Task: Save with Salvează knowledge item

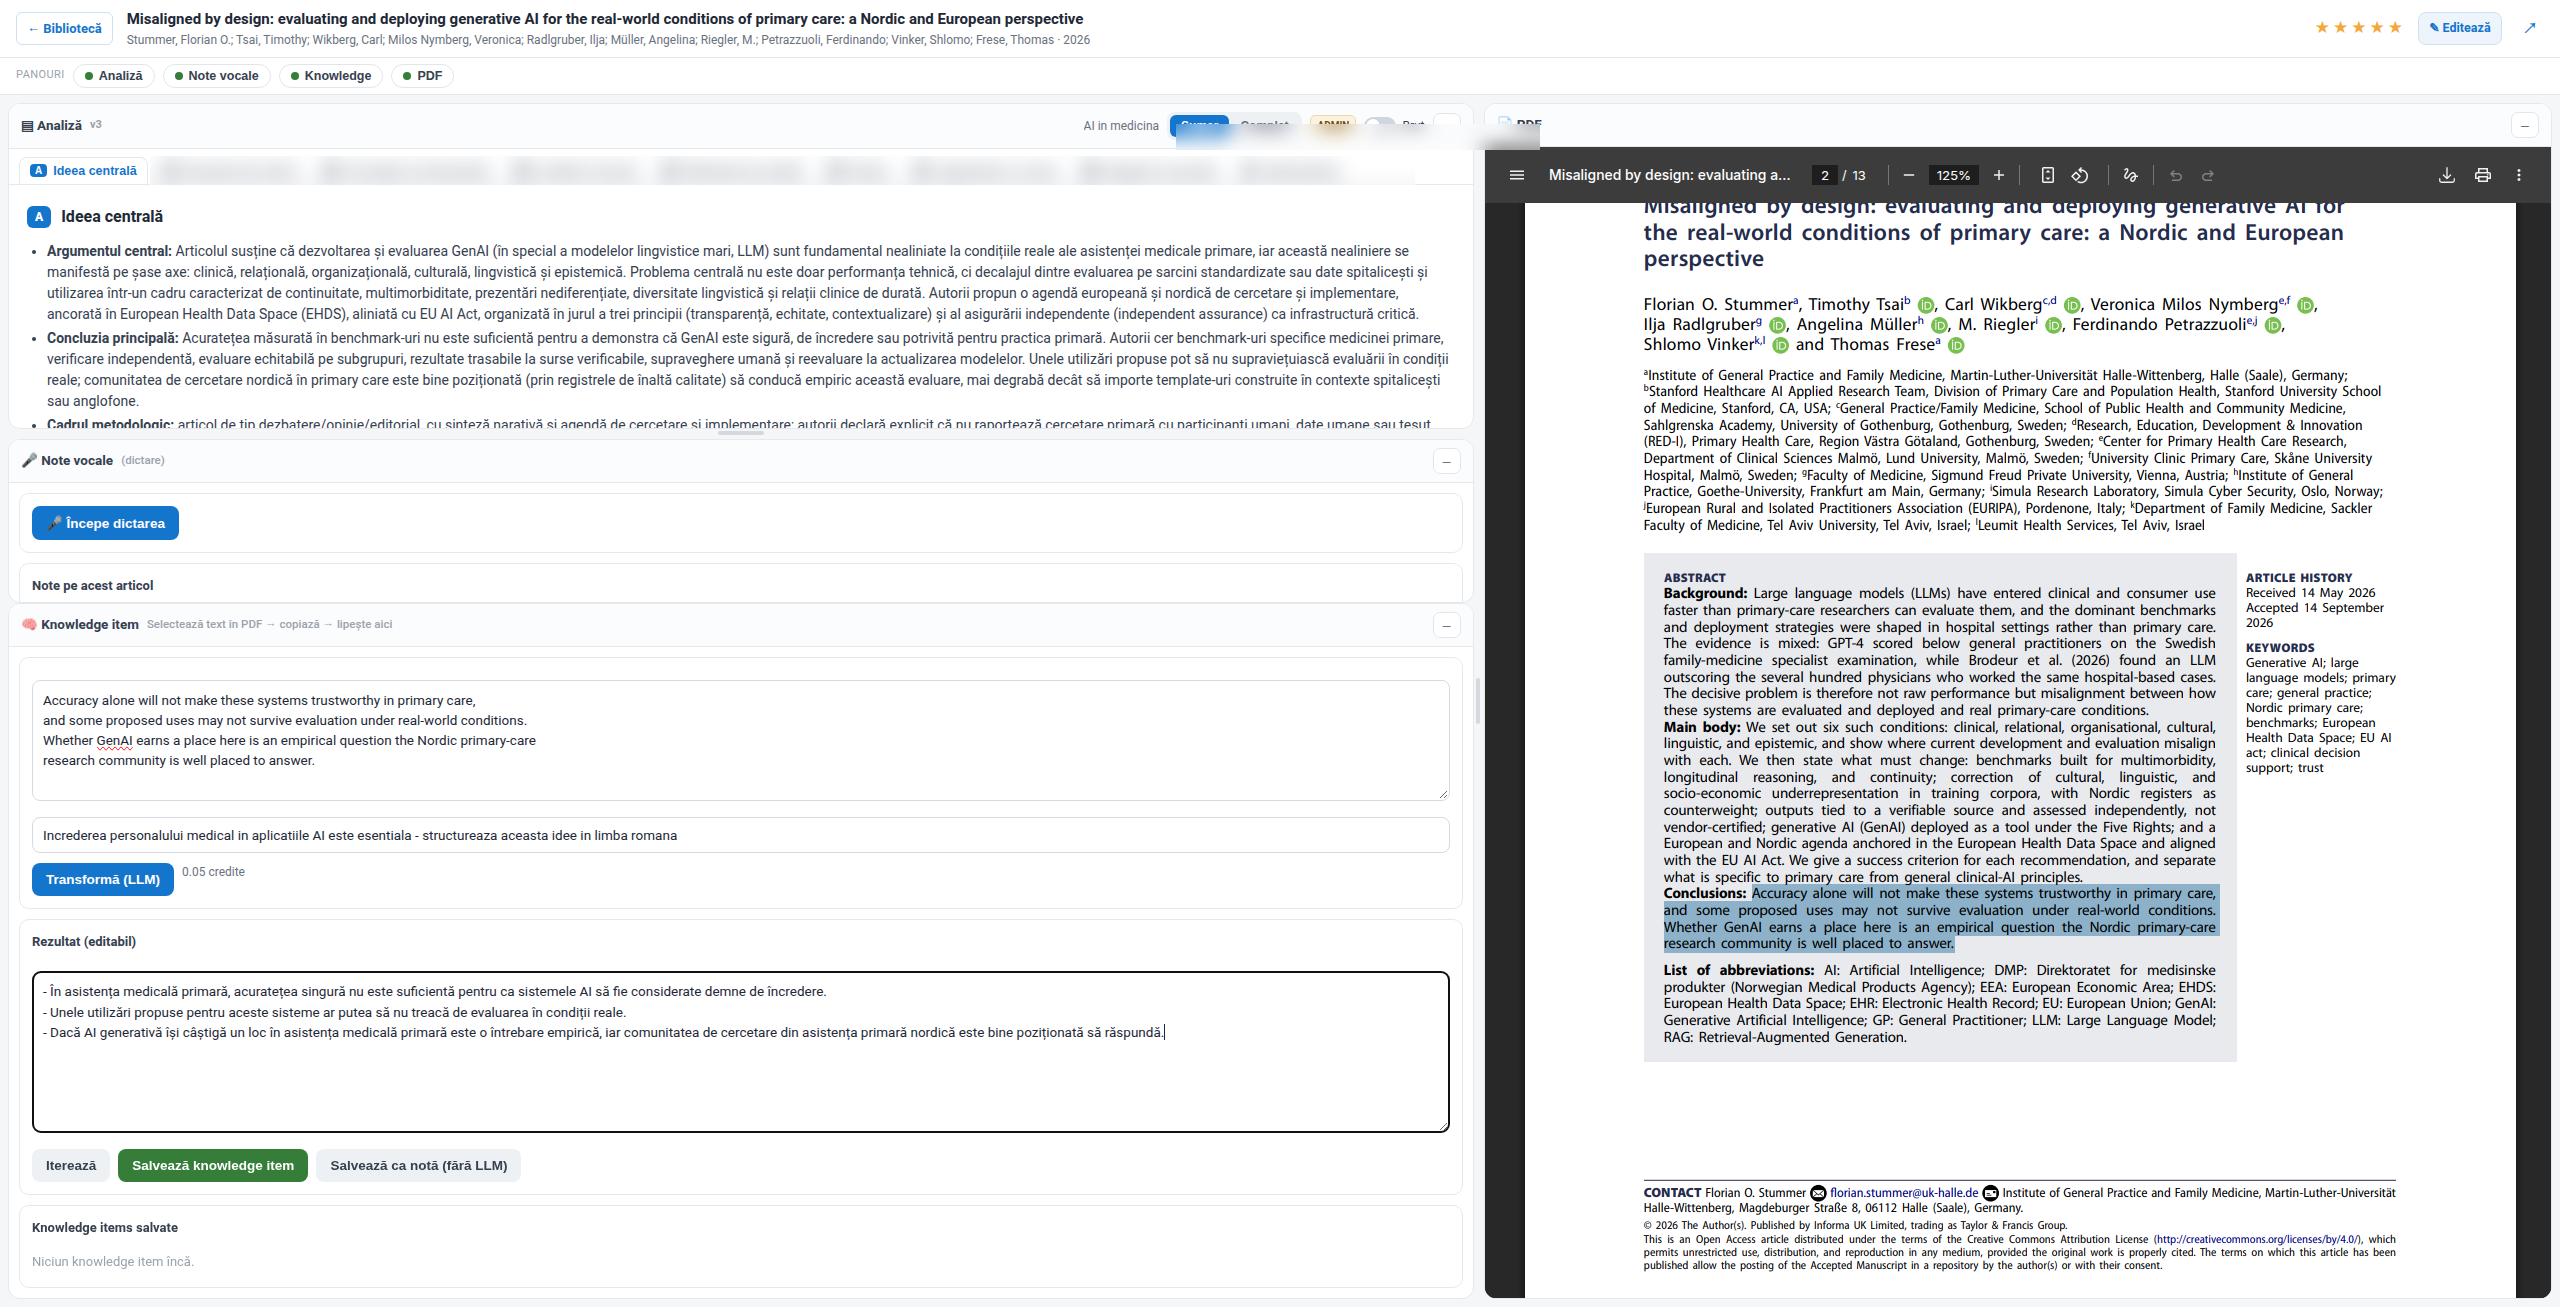Action: (213, 1165)
